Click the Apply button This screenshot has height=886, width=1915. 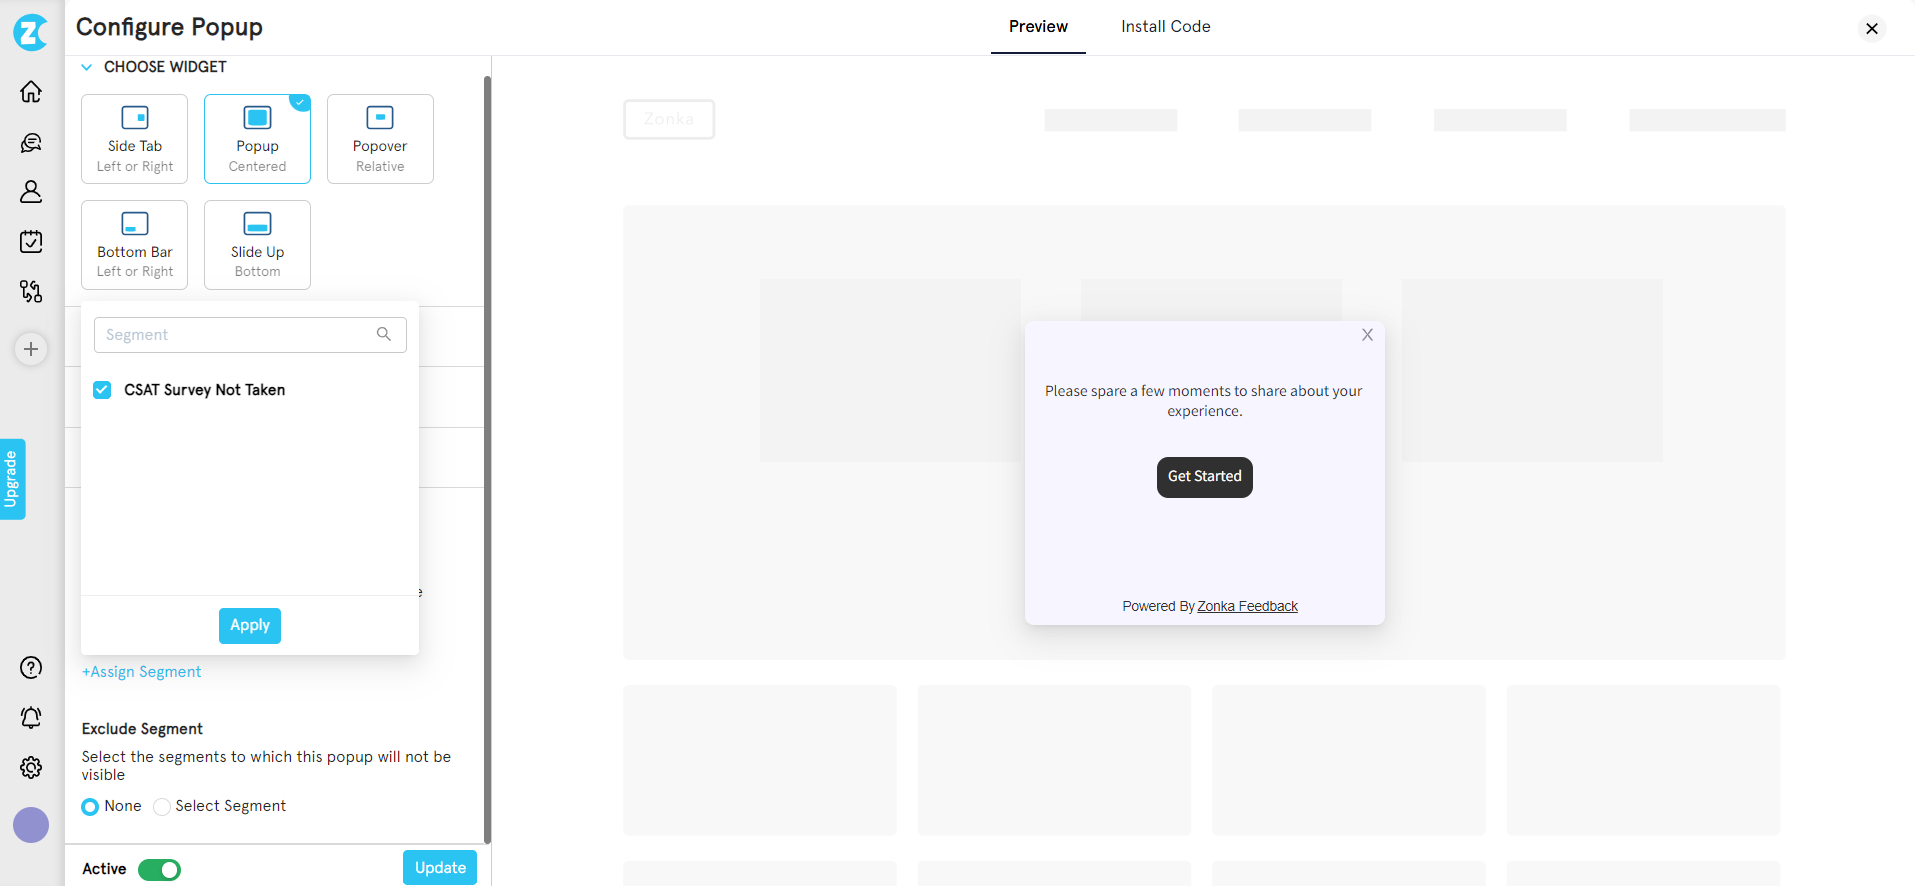coord(250,626)
